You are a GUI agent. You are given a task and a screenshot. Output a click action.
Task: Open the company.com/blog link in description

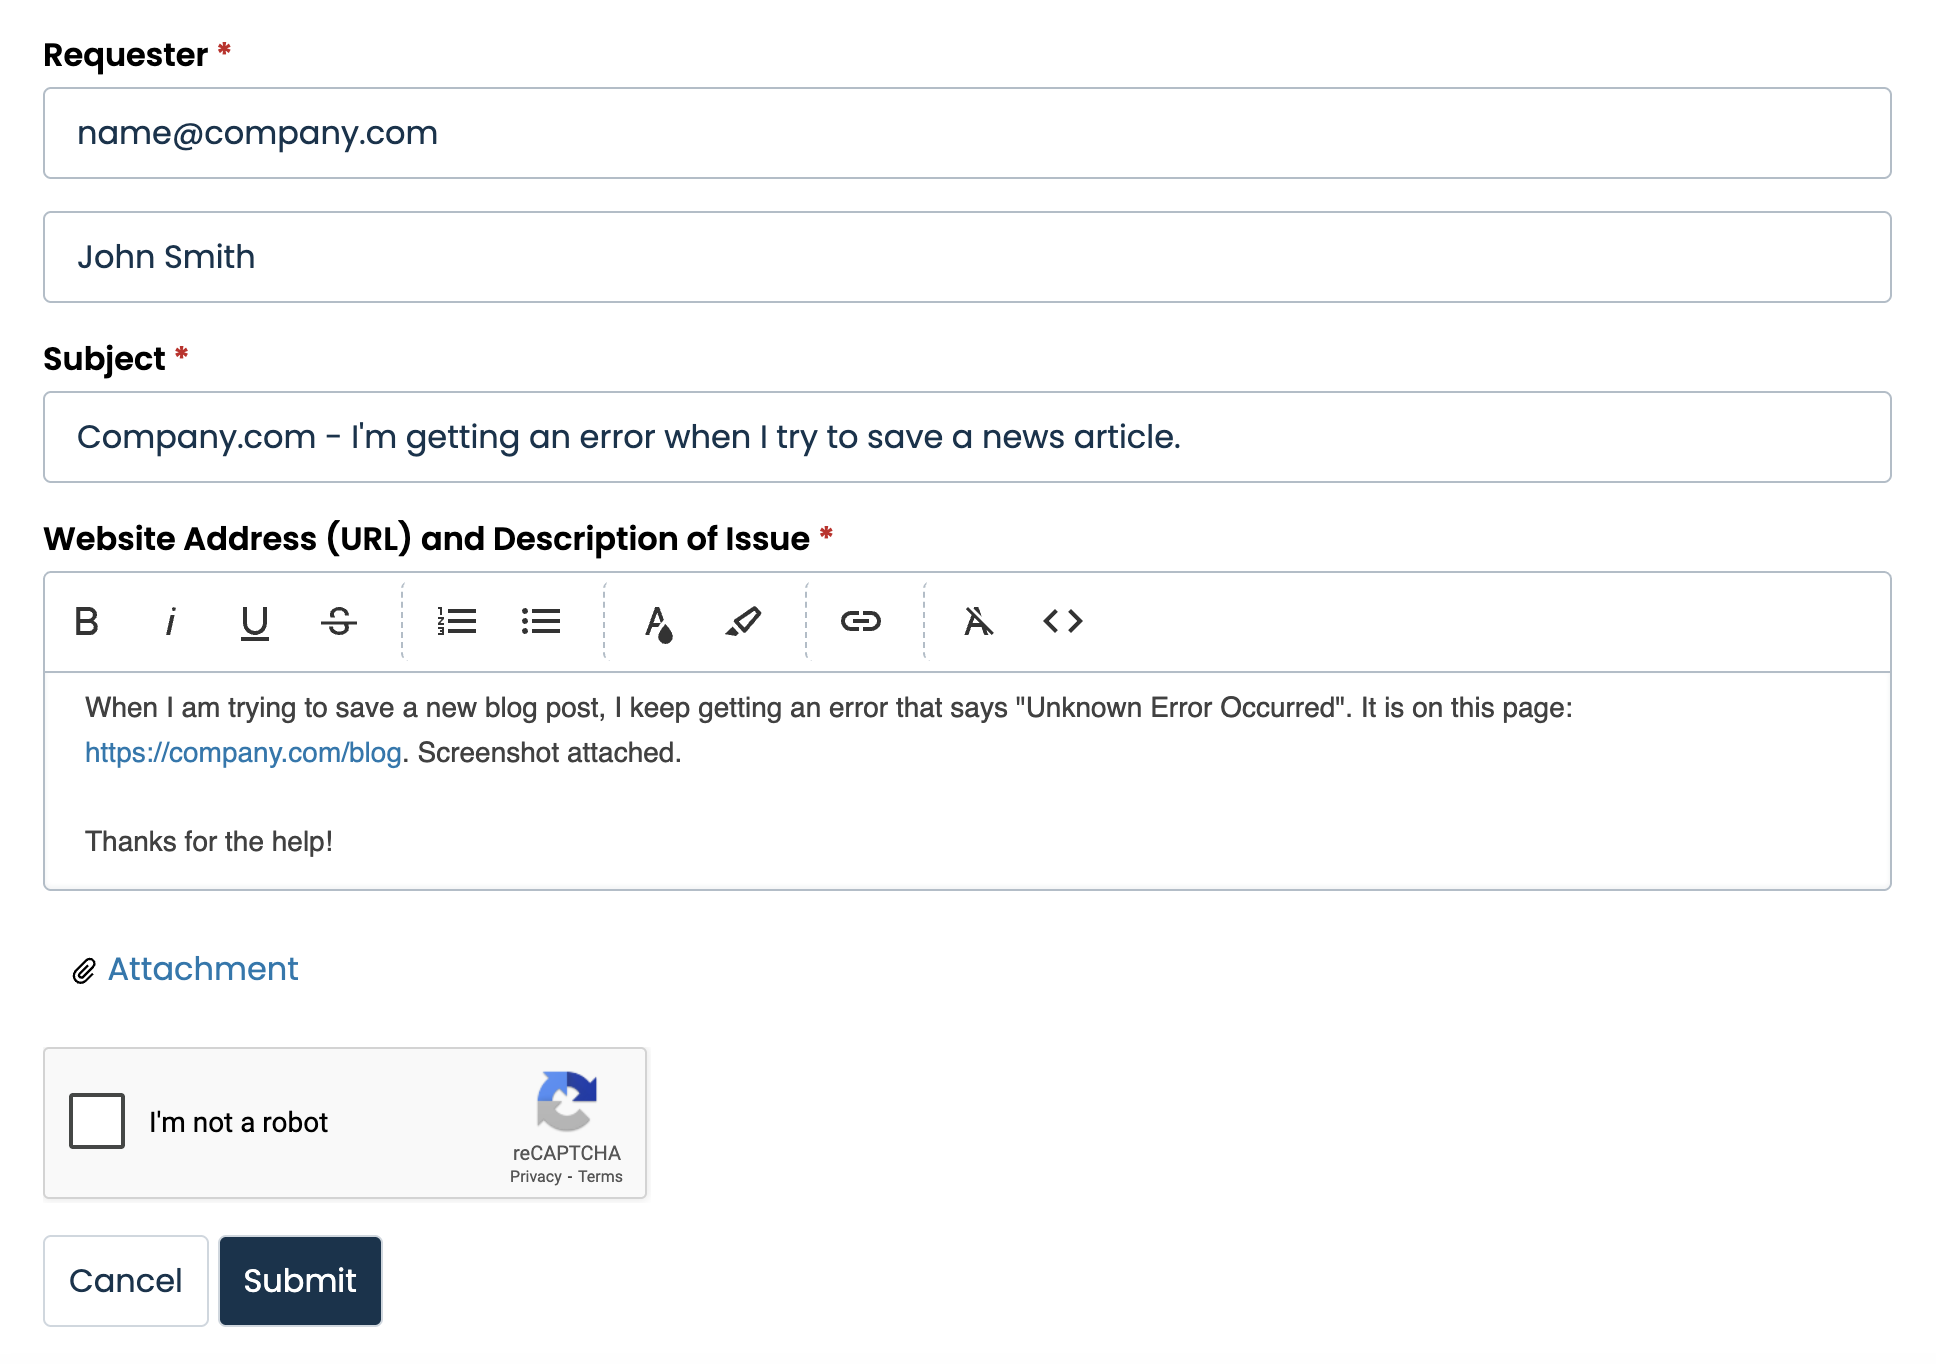[x=243, y=753]
